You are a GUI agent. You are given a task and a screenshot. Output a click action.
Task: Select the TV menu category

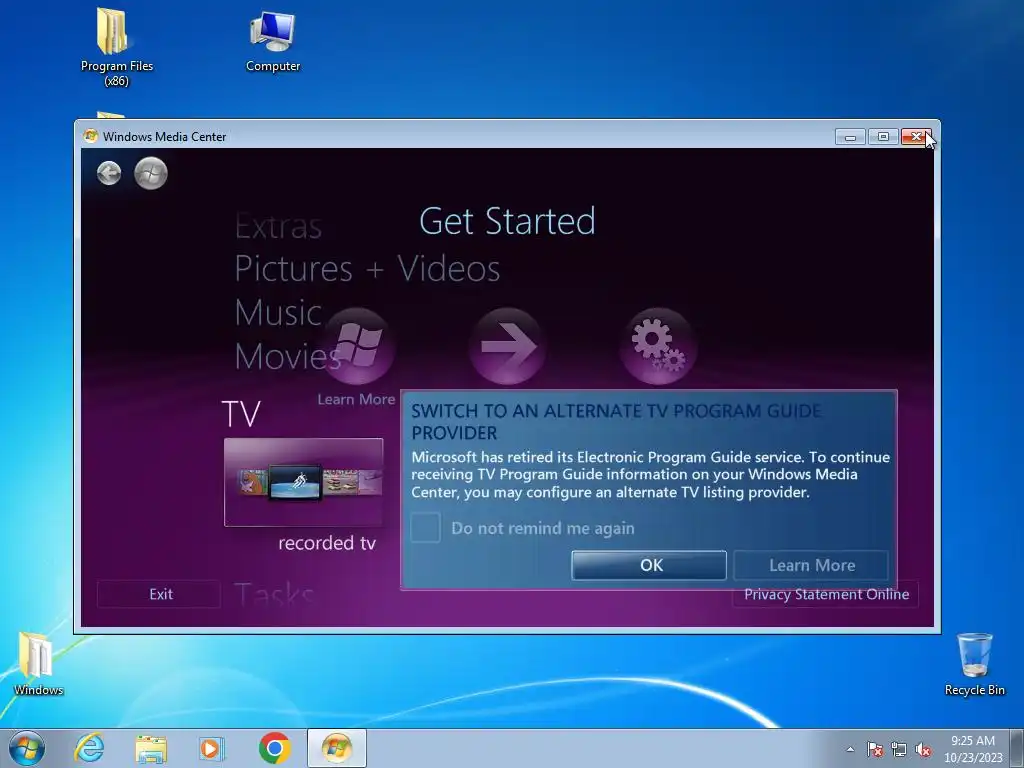(x=241, y=413)
